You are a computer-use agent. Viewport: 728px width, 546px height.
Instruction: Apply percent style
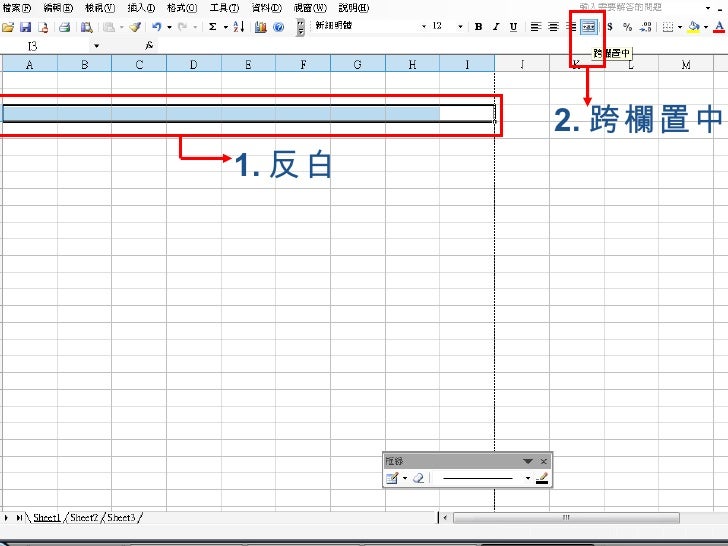628,27
